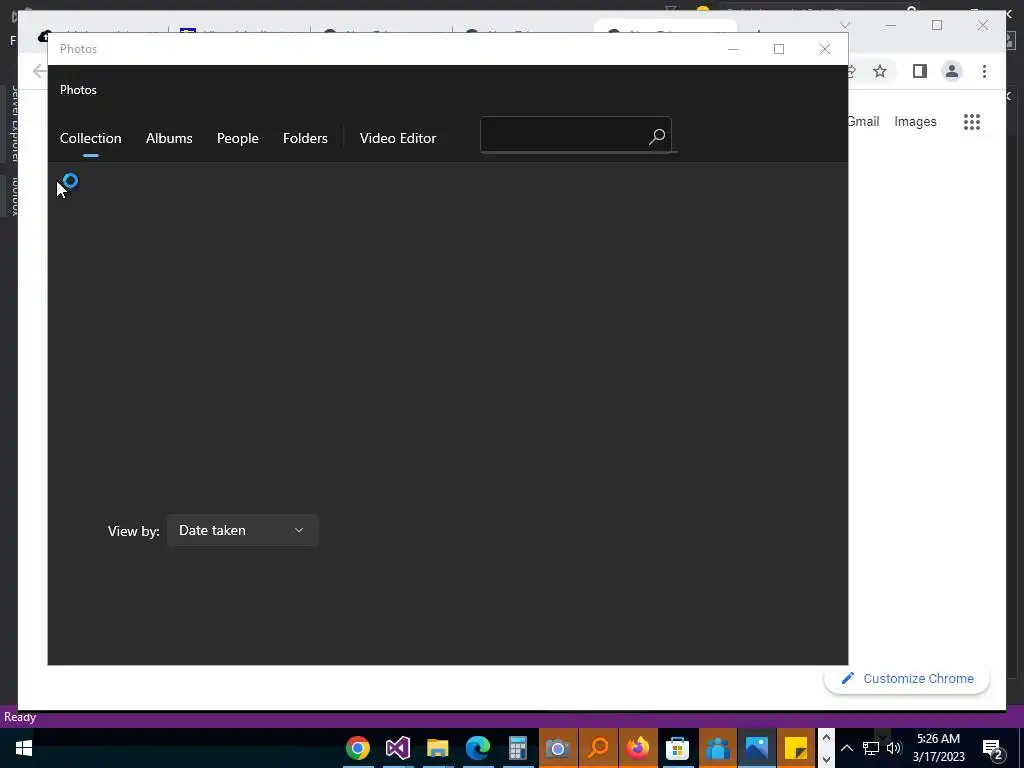Expand Chrome's tab search chevron

[845, 25]
